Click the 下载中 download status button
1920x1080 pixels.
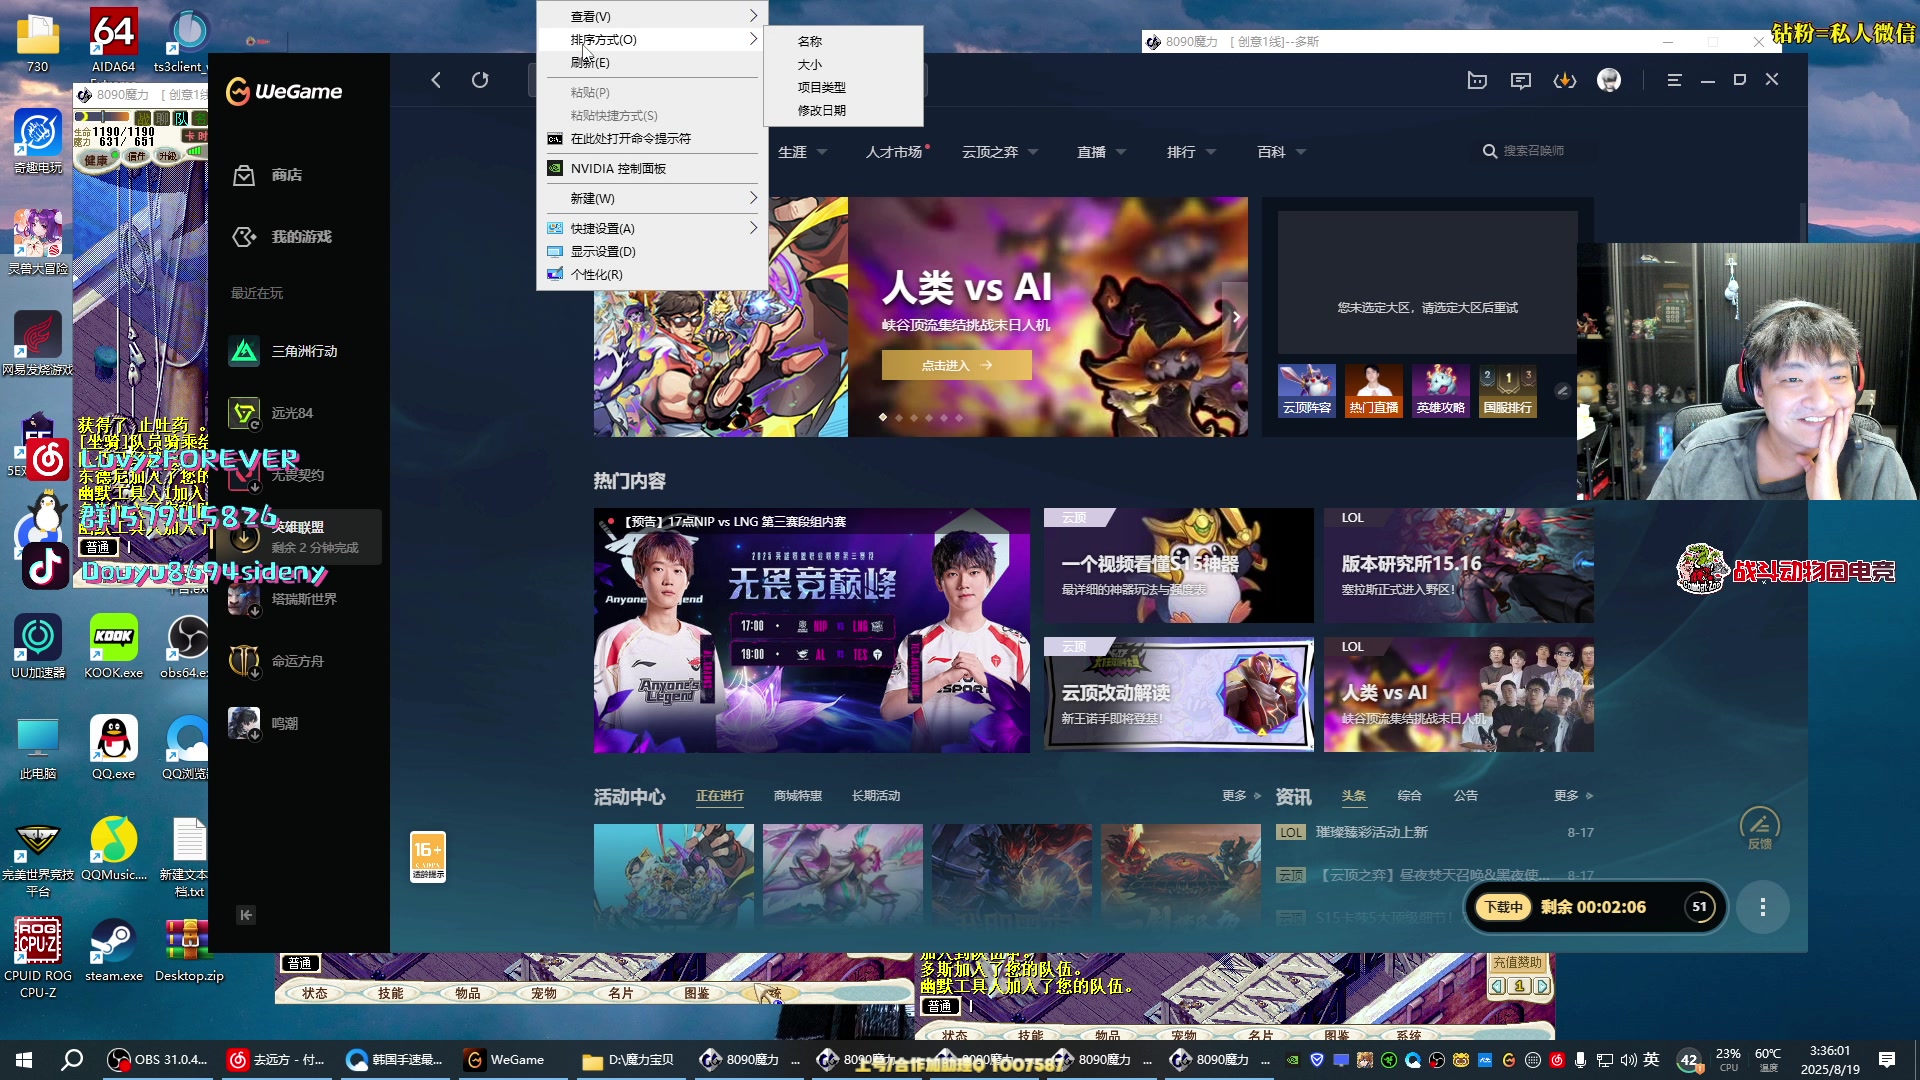click(x=1503, y=907)
